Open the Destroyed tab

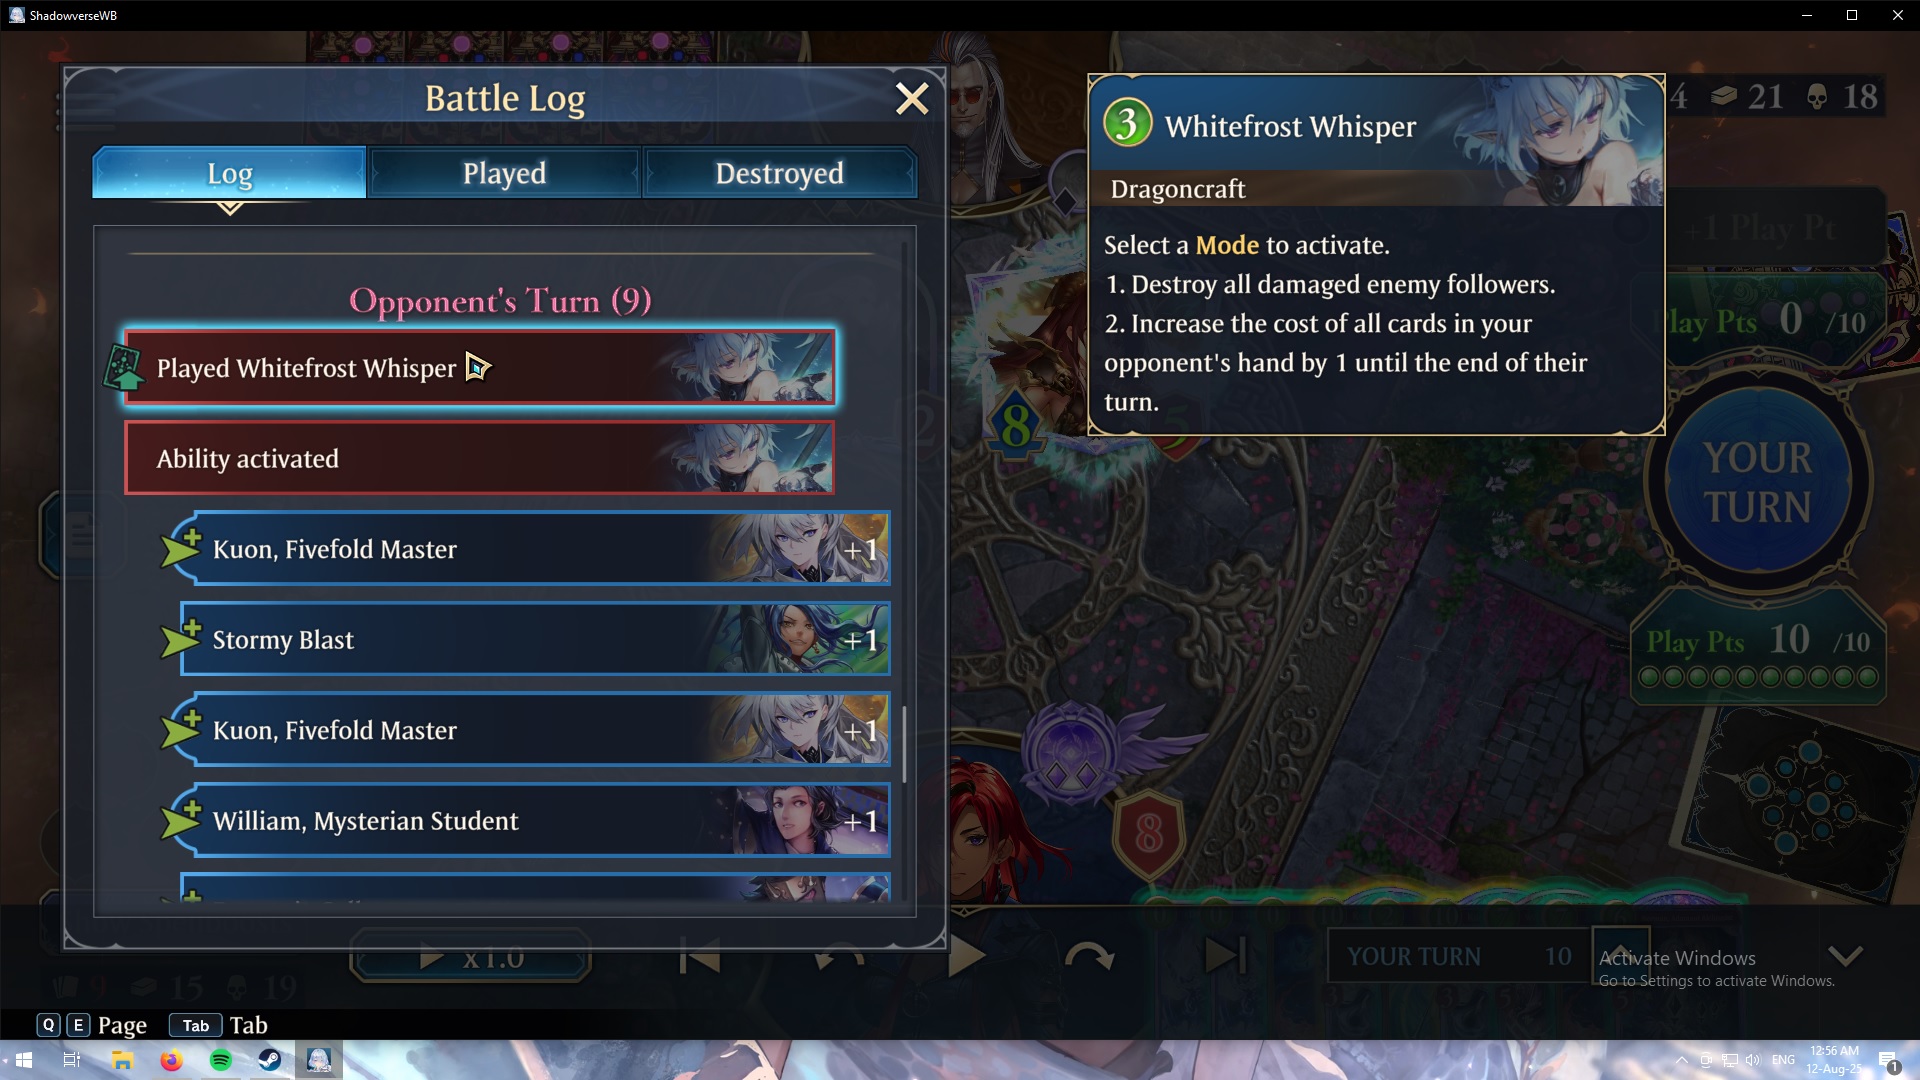pyautogui.click(x=779, y=173)
